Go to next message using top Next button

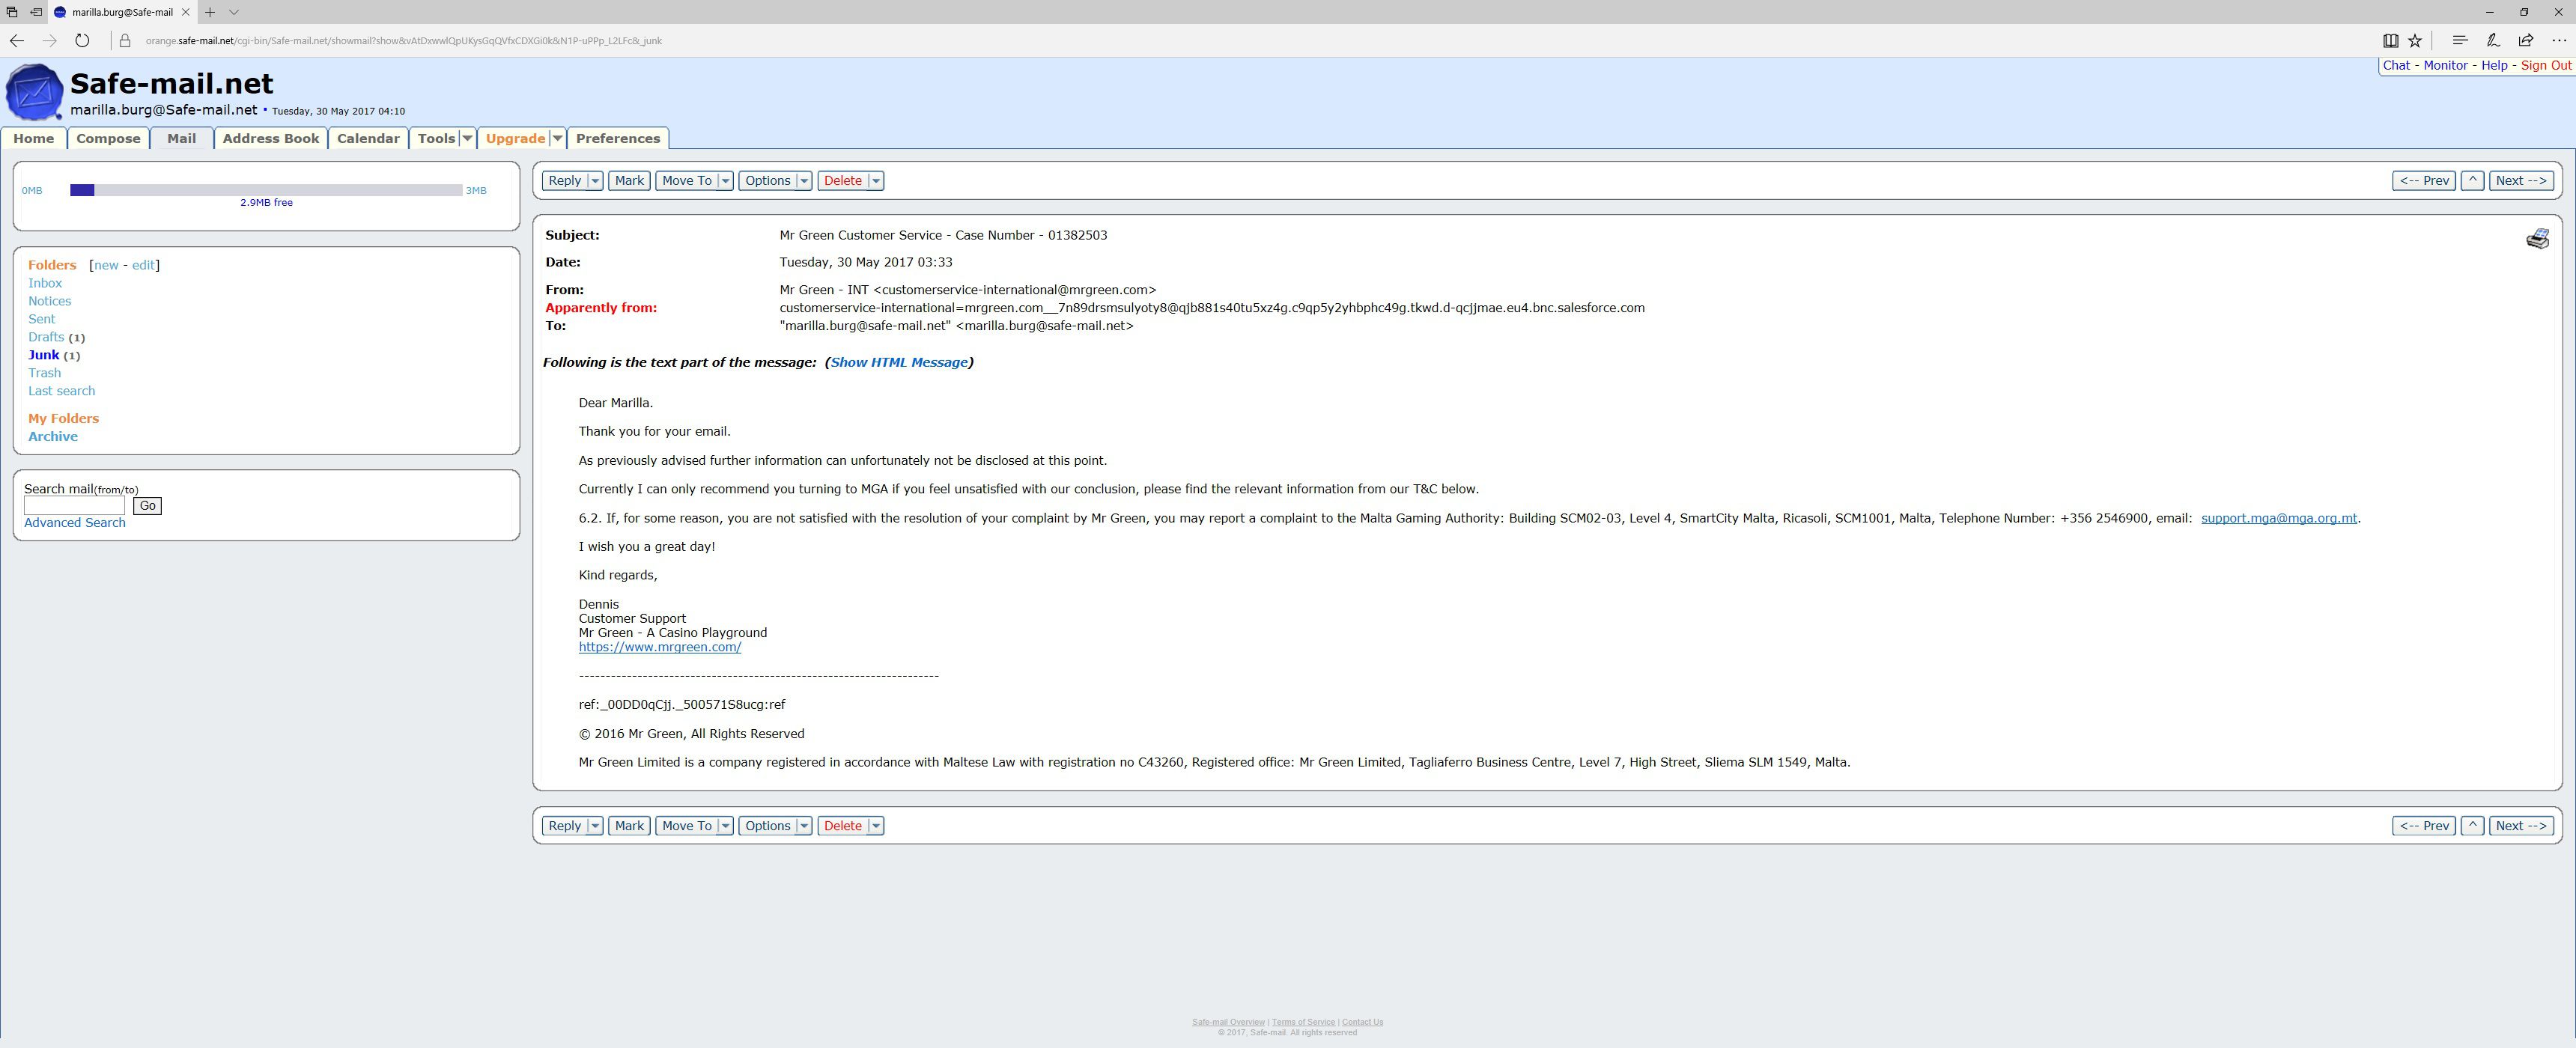point(2521,181)
